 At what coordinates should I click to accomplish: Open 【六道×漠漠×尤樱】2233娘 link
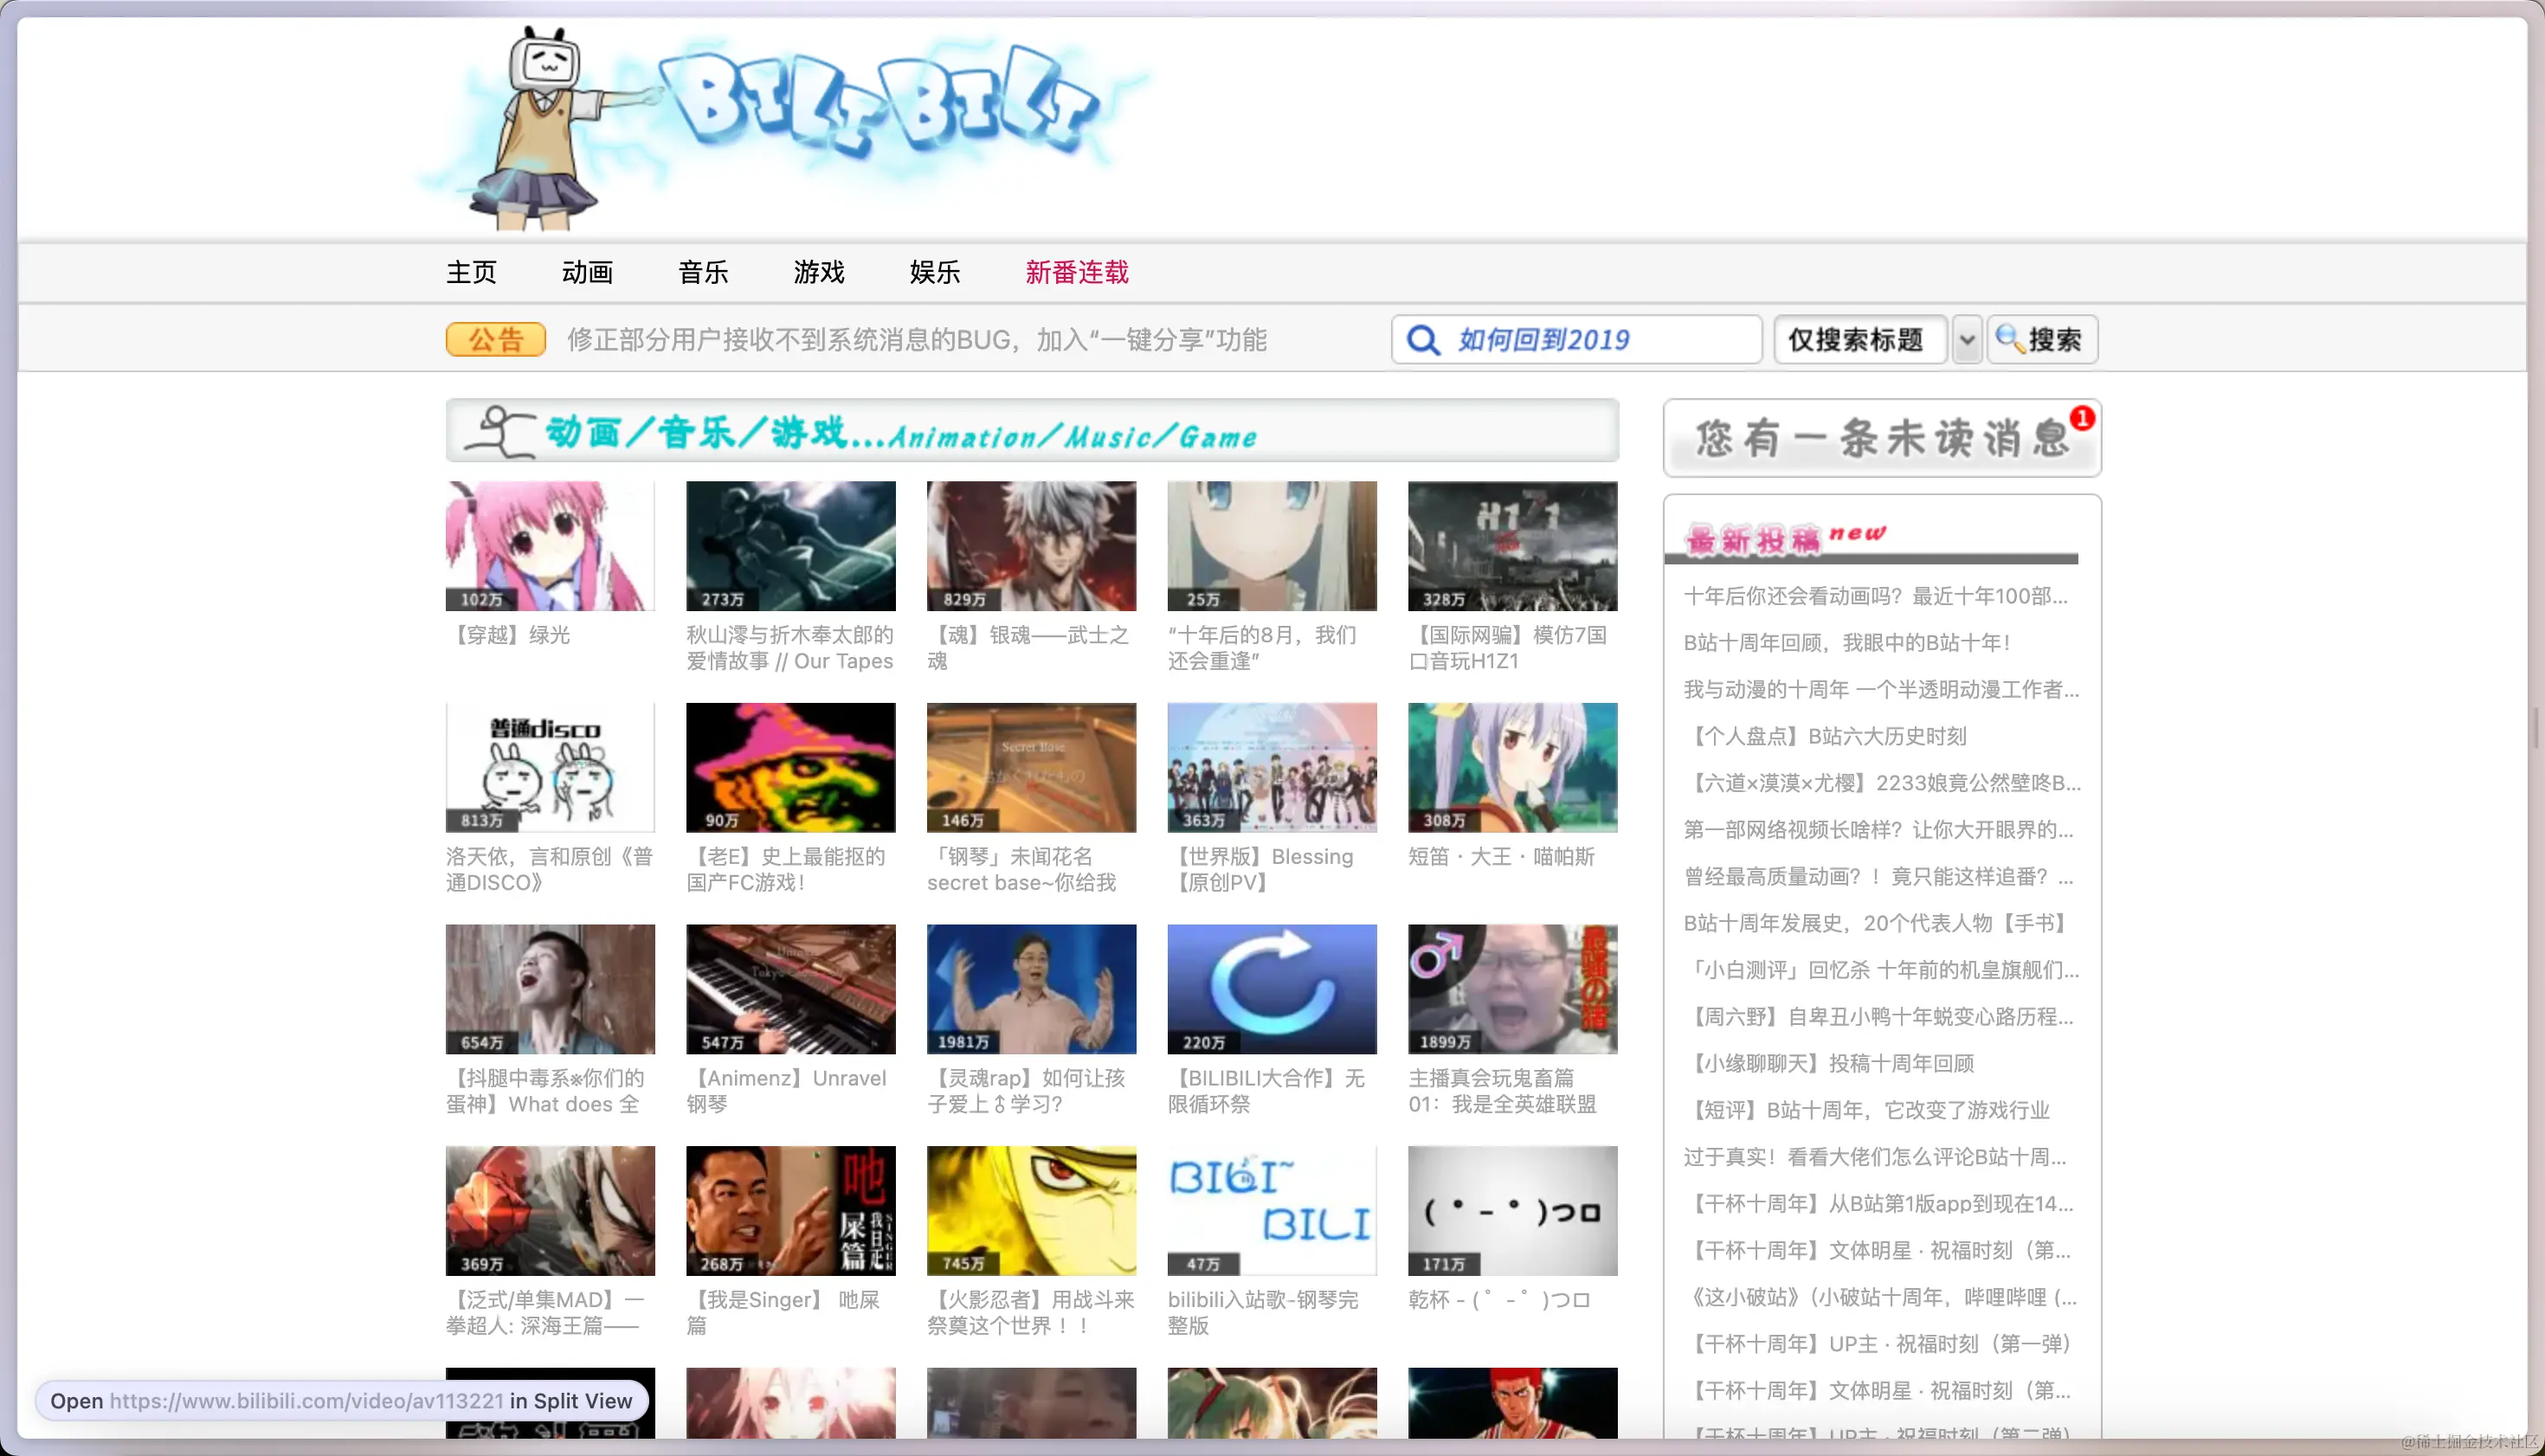point(1883,783)
